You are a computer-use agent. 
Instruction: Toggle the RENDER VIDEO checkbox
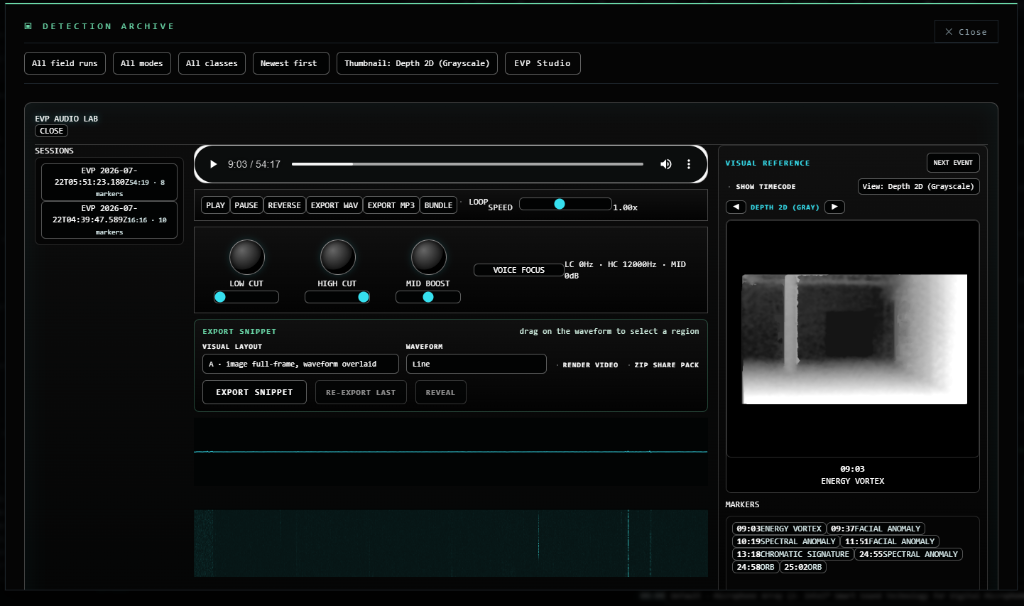point(586,365)
